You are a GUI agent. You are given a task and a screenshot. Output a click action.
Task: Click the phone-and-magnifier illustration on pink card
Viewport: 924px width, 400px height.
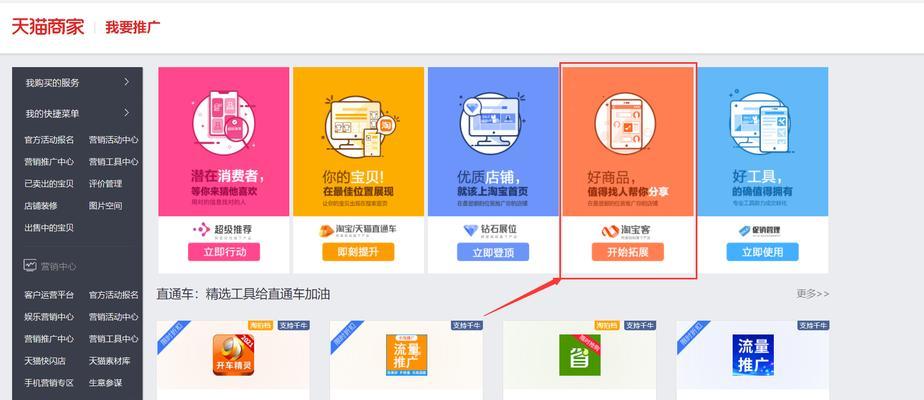tap(224, 122)
